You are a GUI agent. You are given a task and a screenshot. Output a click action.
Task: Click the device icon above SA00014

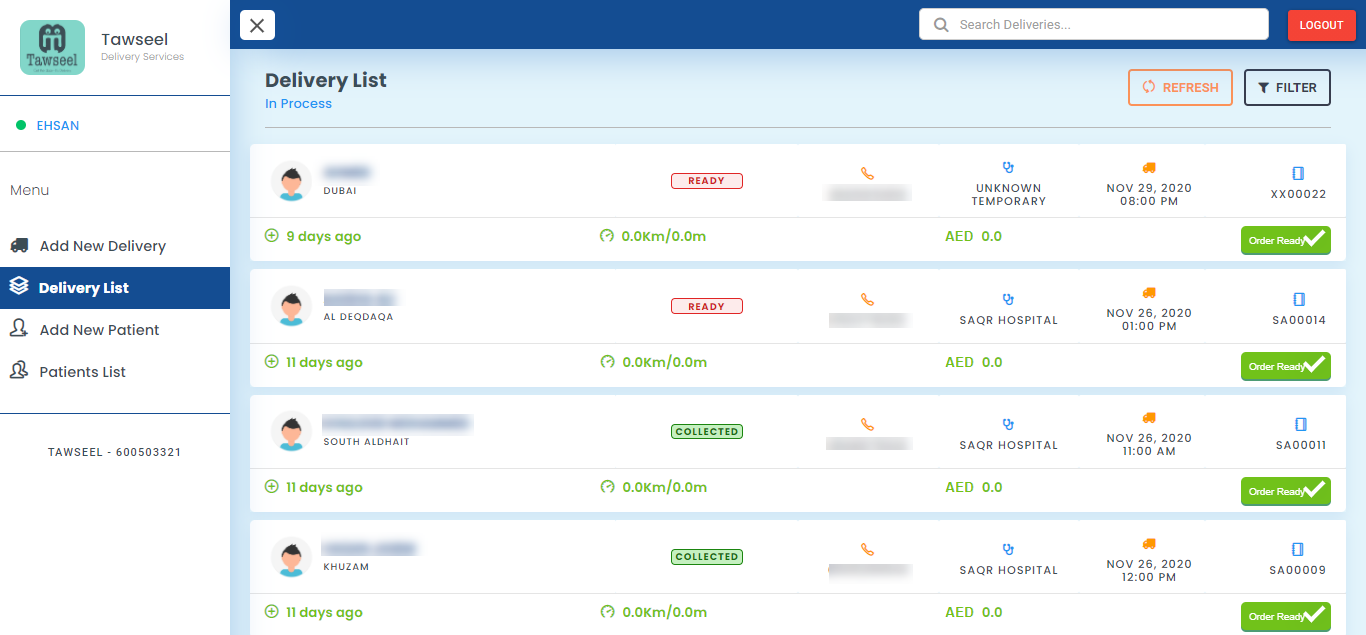tap(1299, 299)
